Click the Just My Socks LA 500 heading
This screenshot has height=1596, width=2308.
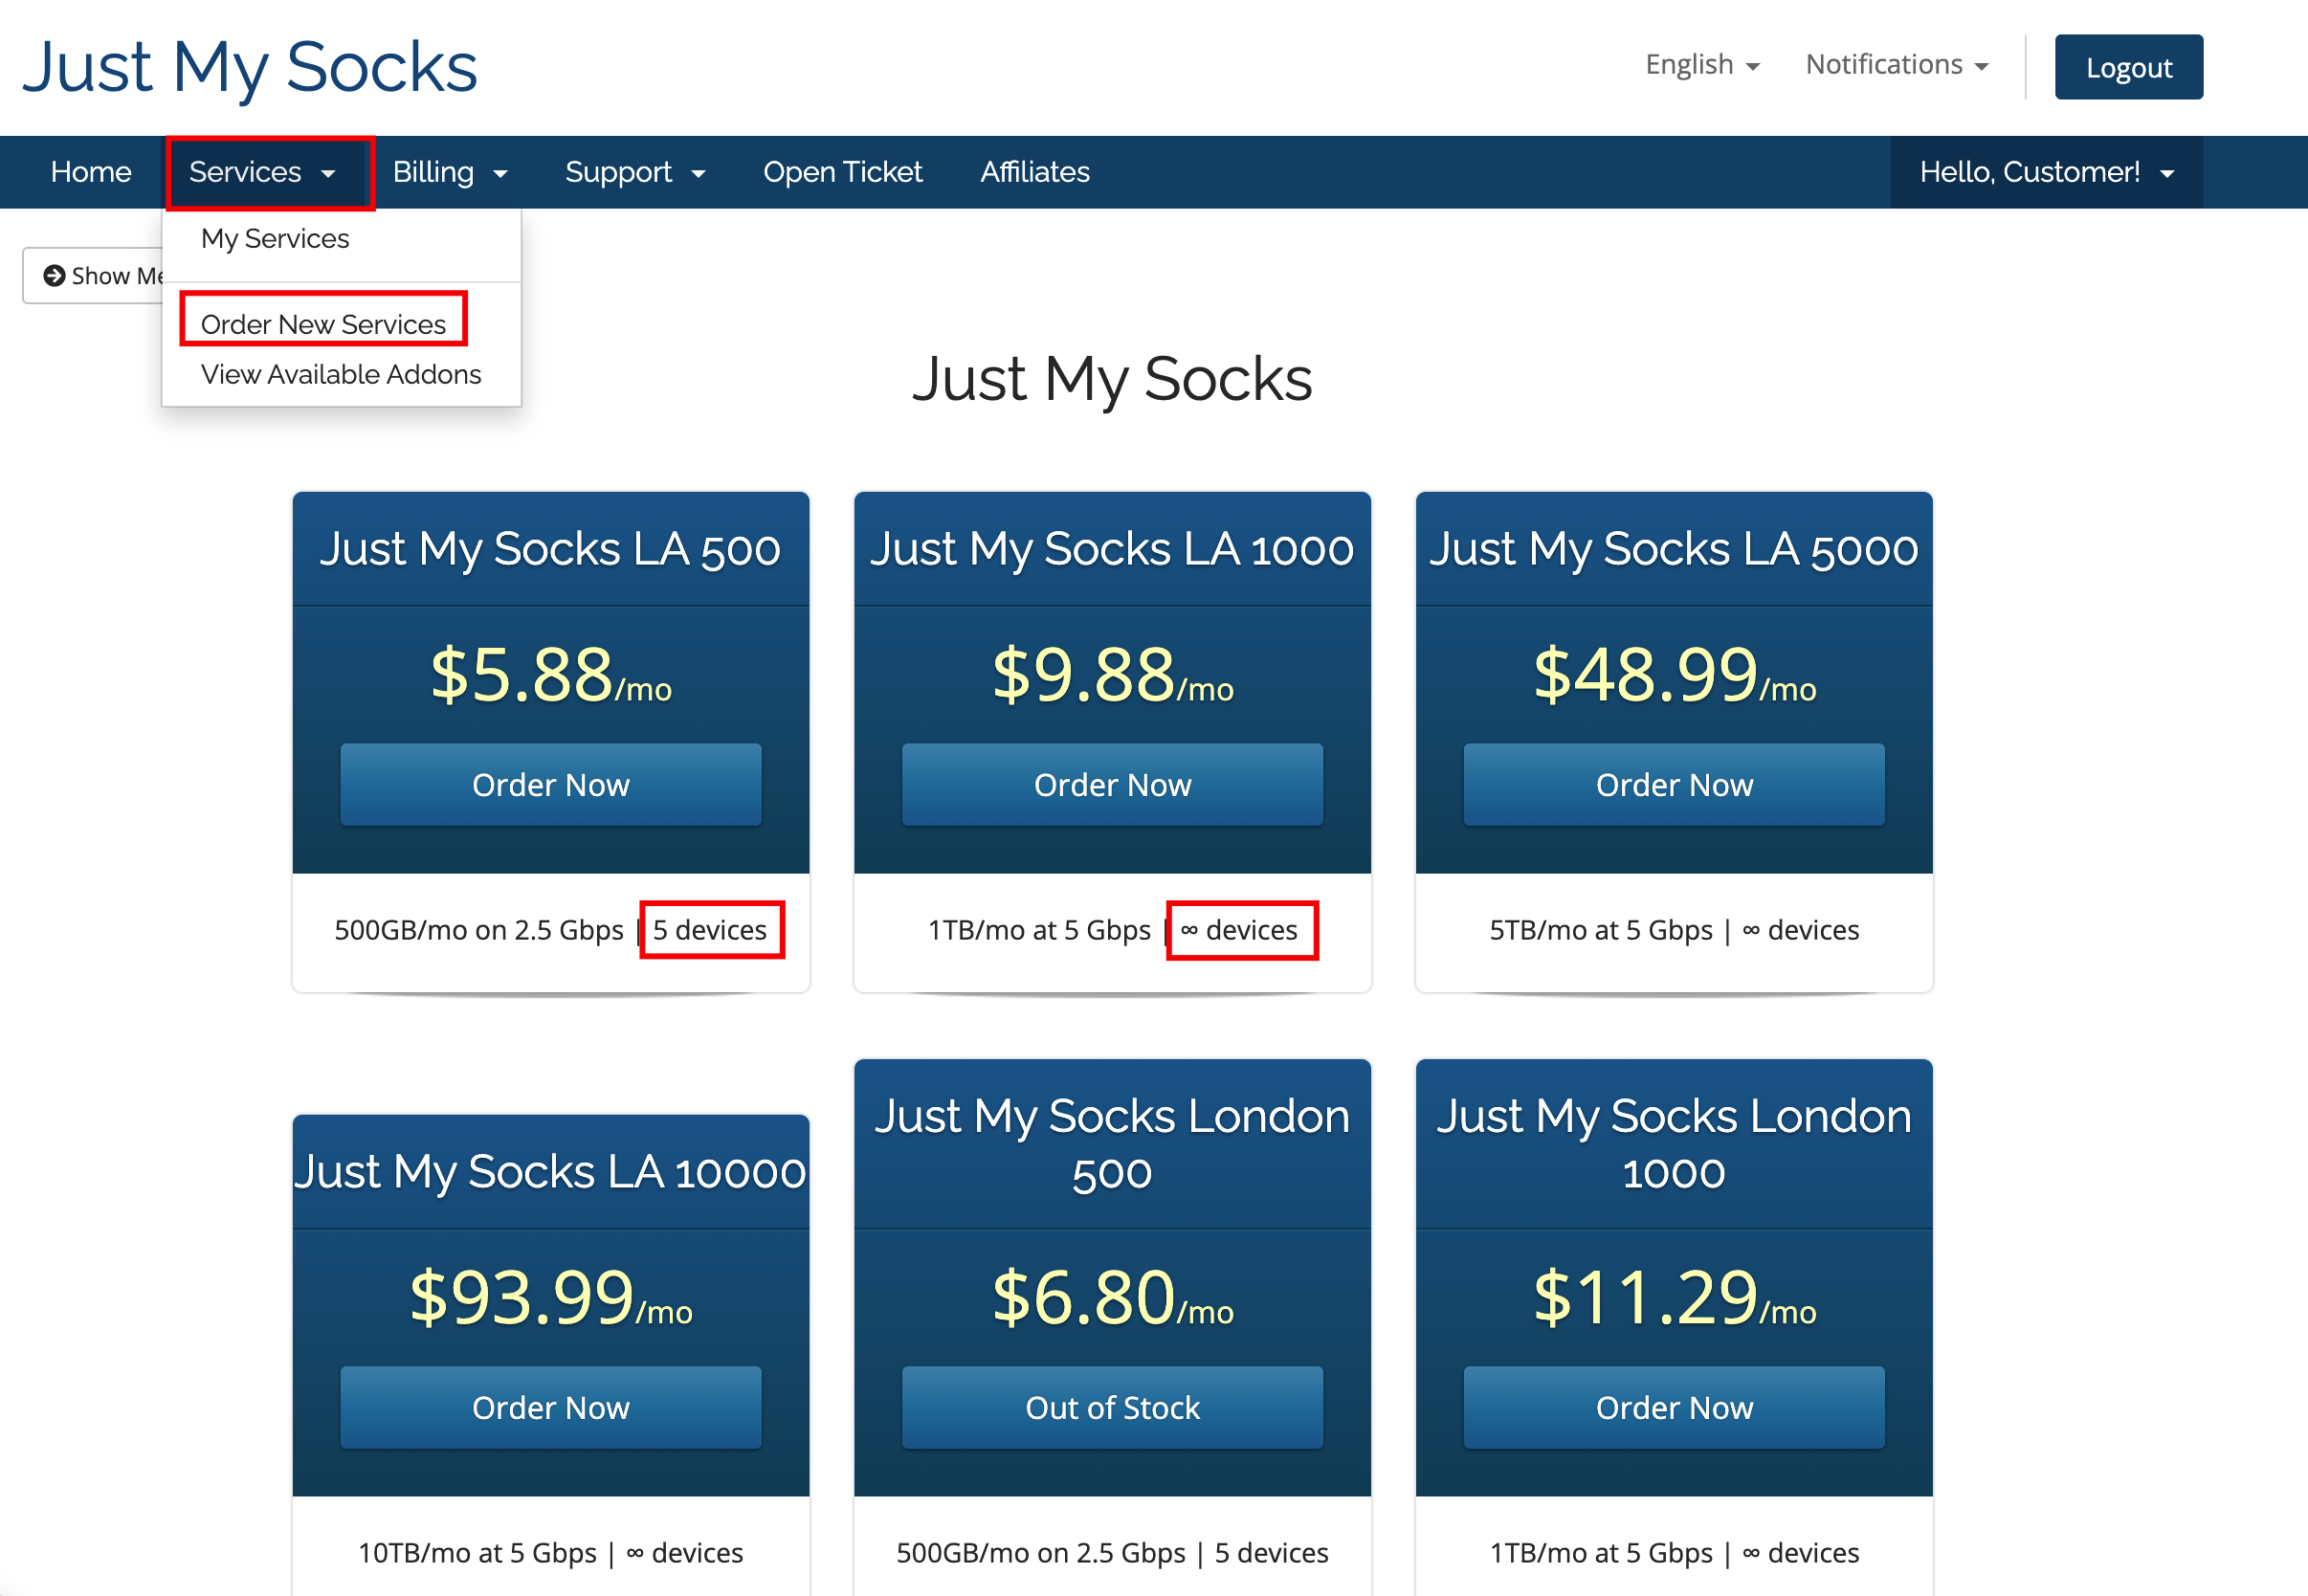551,550
